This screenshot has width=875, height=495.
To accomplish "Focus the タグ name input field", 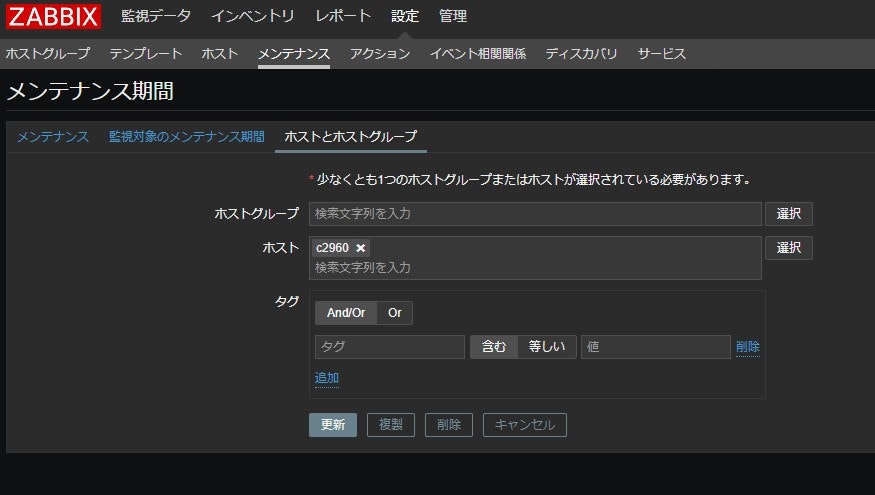I will pyautogui.click(x=390, y=347).
